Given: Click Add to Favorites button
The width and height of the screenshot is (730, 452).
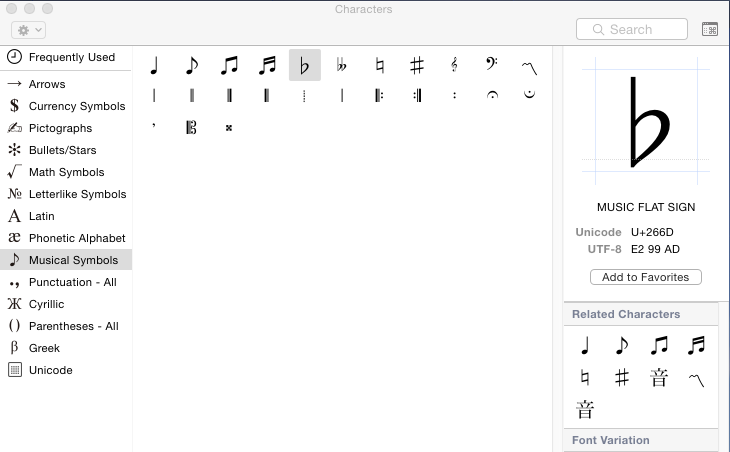Looking at the screenshot, I should click(646, 277).
